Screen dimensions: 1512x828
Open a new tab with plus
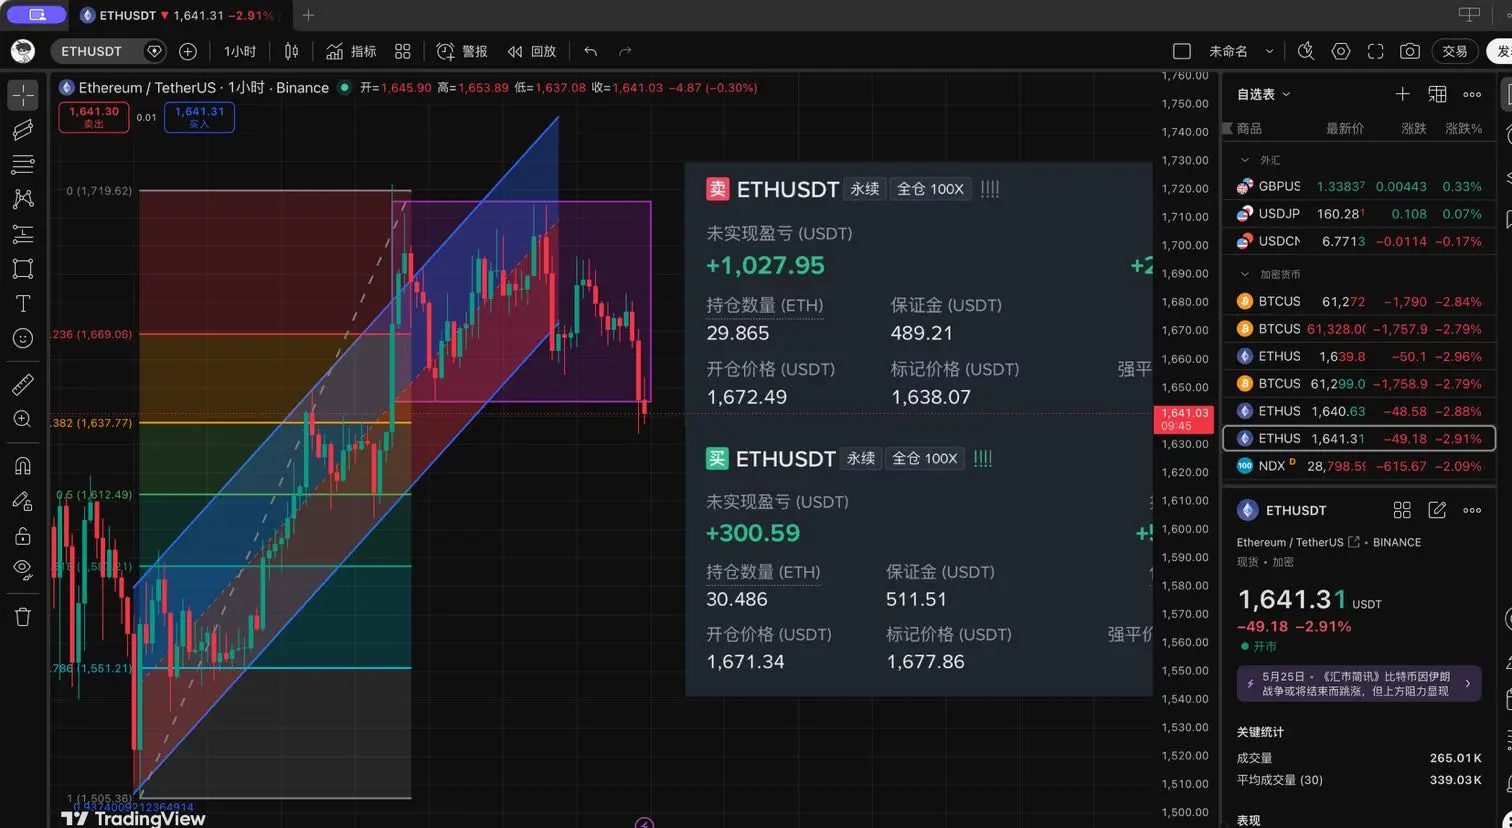tap(308, 15)
